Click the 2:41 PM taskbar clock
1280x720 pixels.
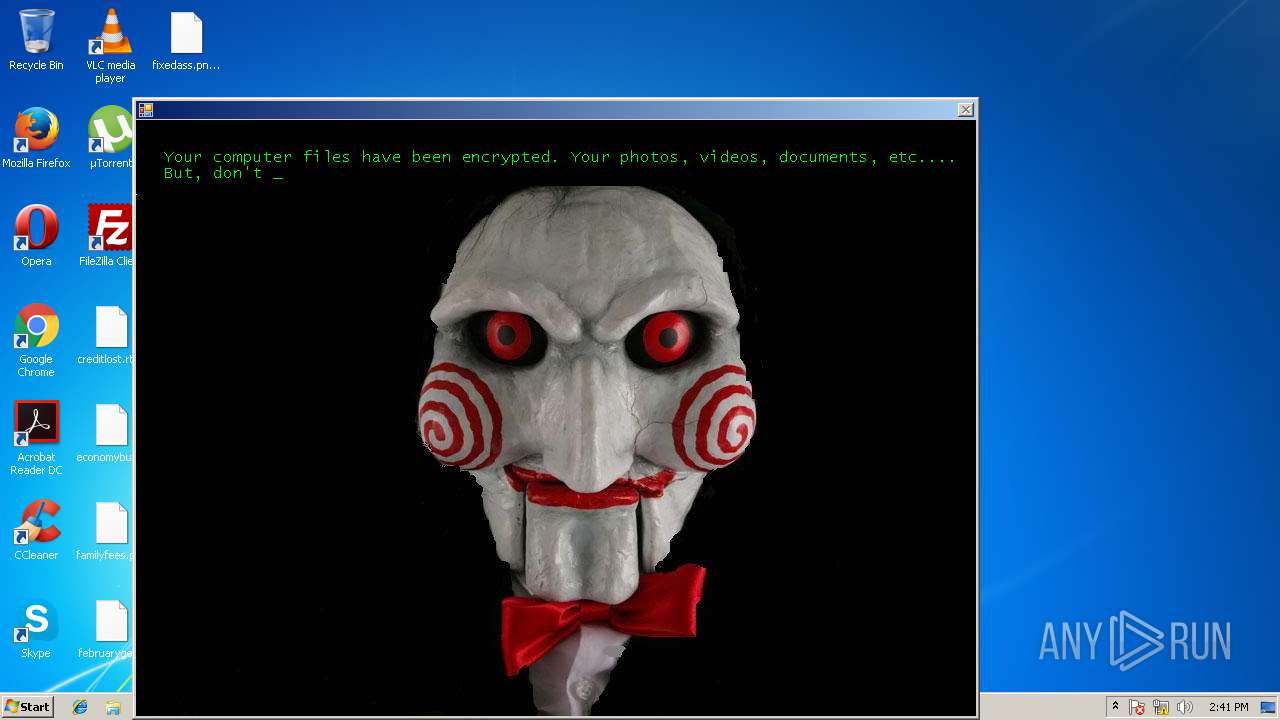[x=1228, y=707]
